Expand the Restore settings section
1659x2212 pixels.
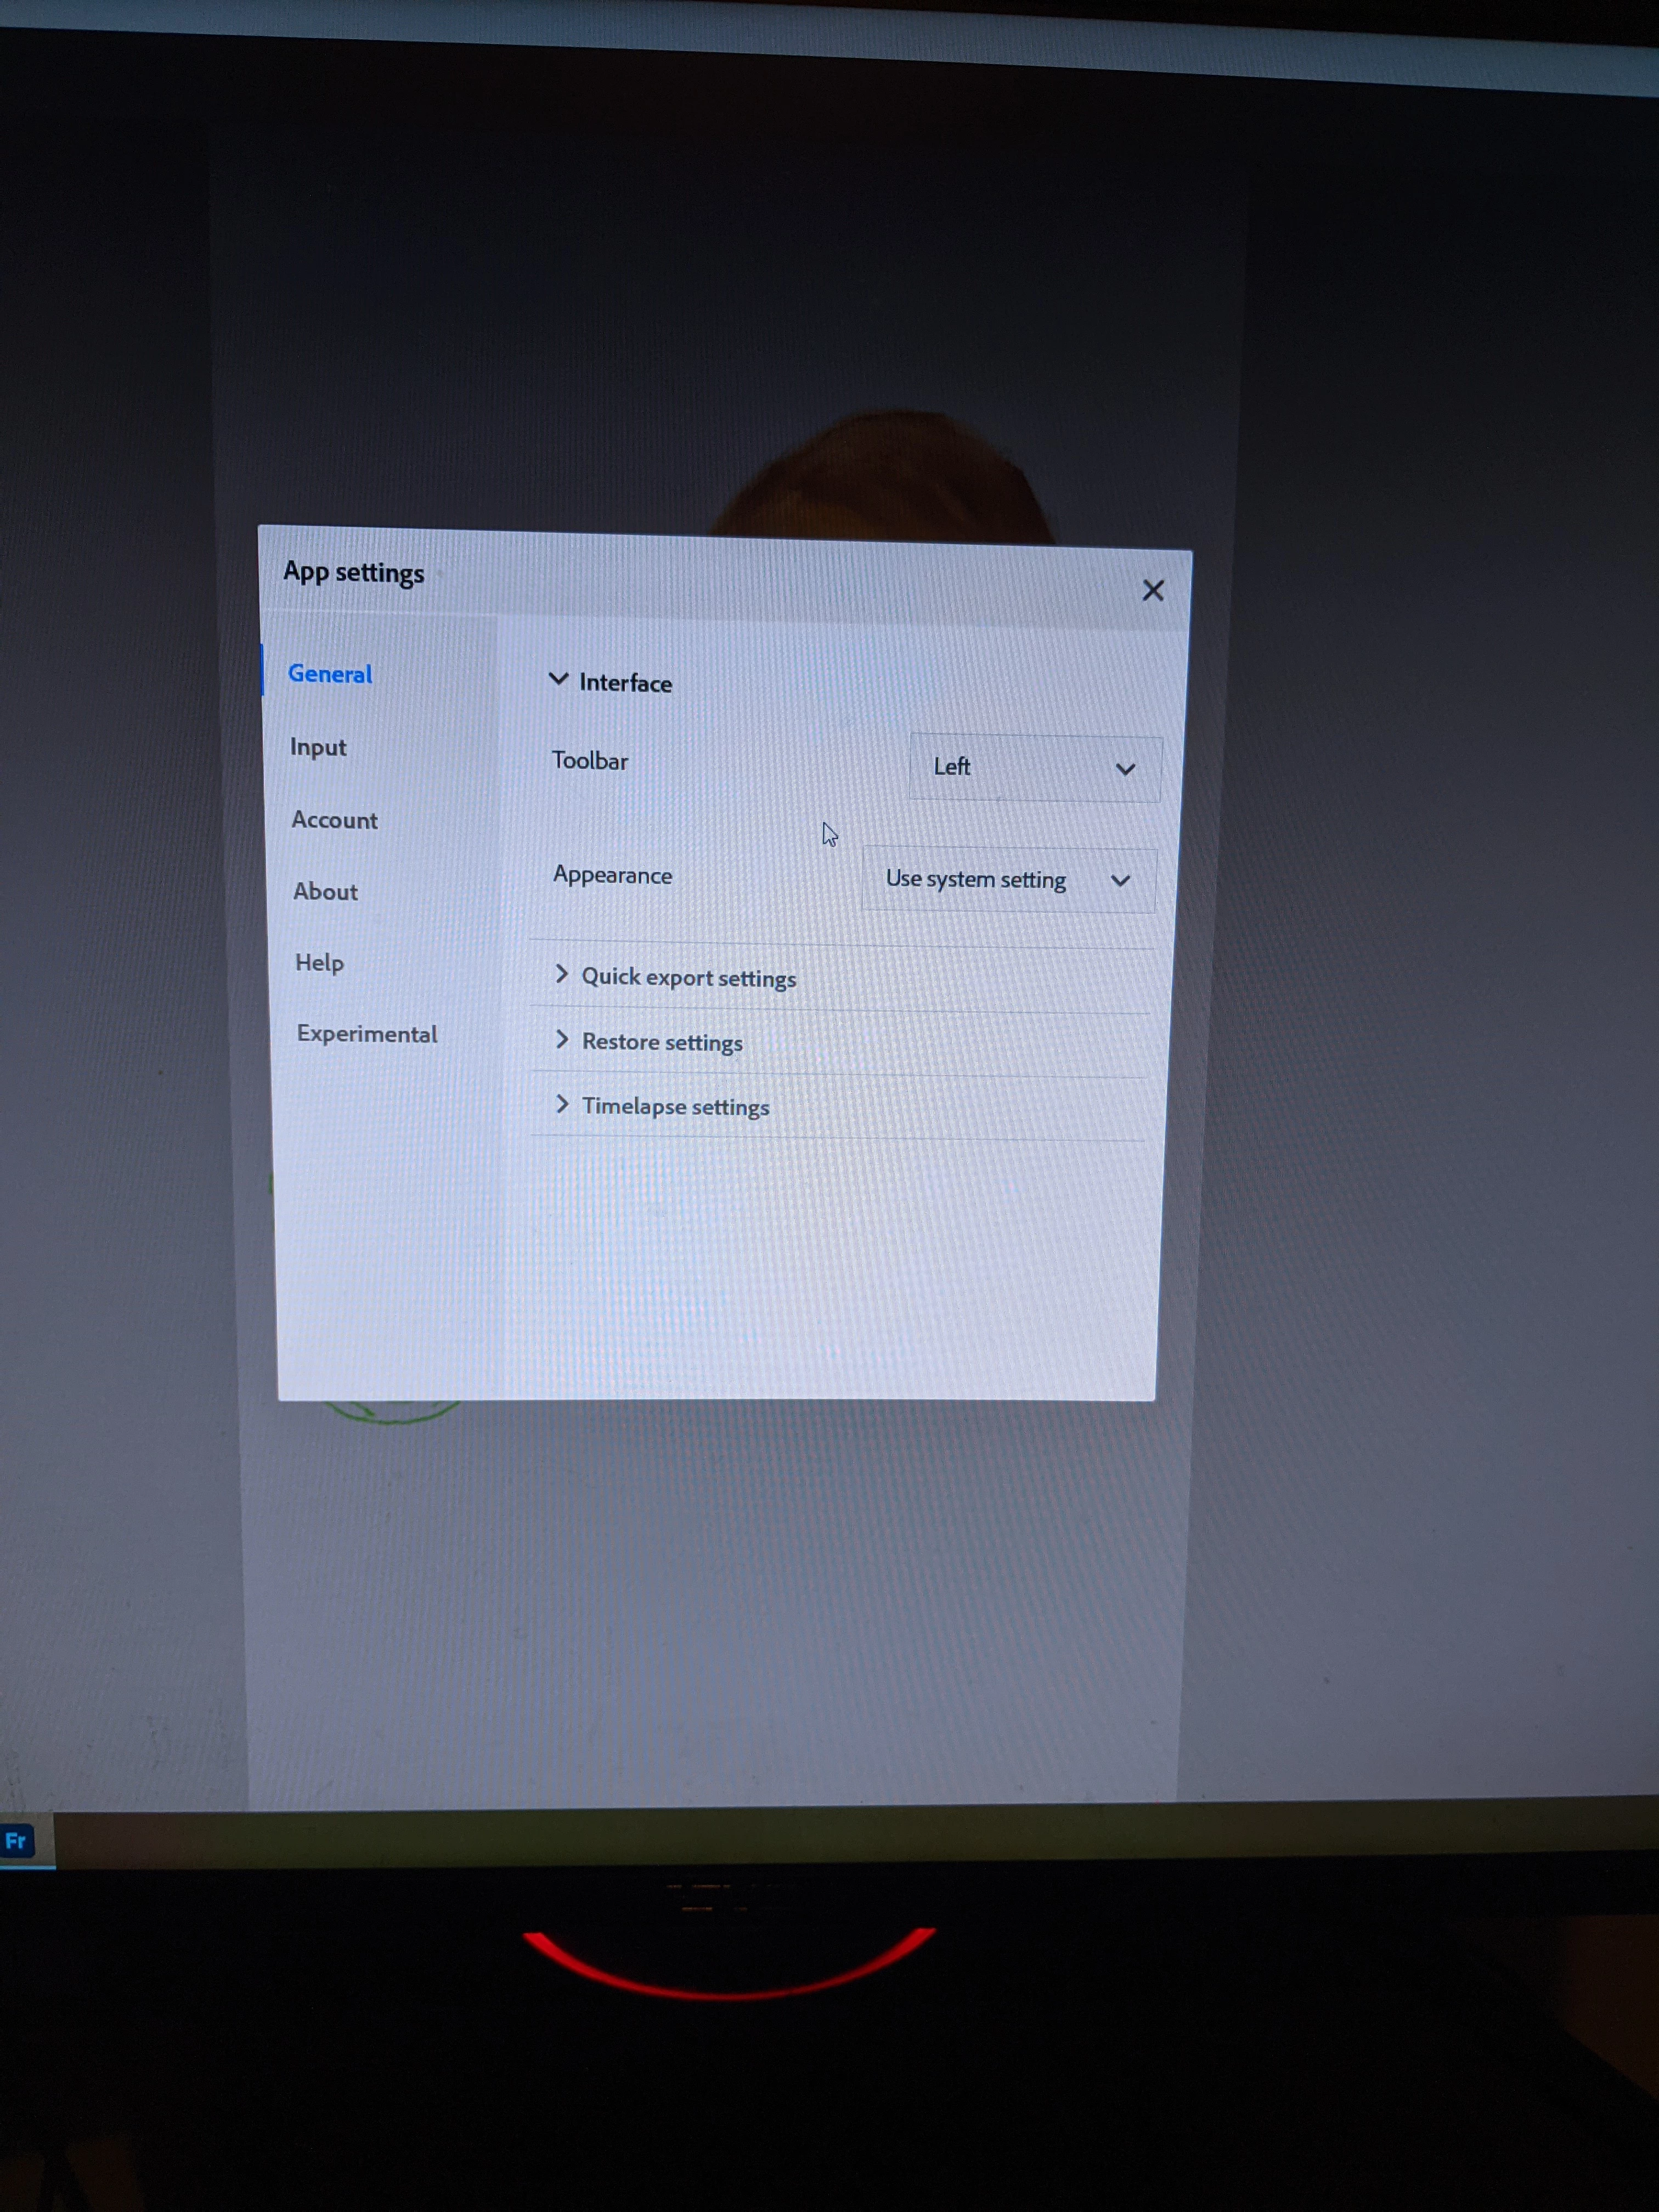[662, 1042]
